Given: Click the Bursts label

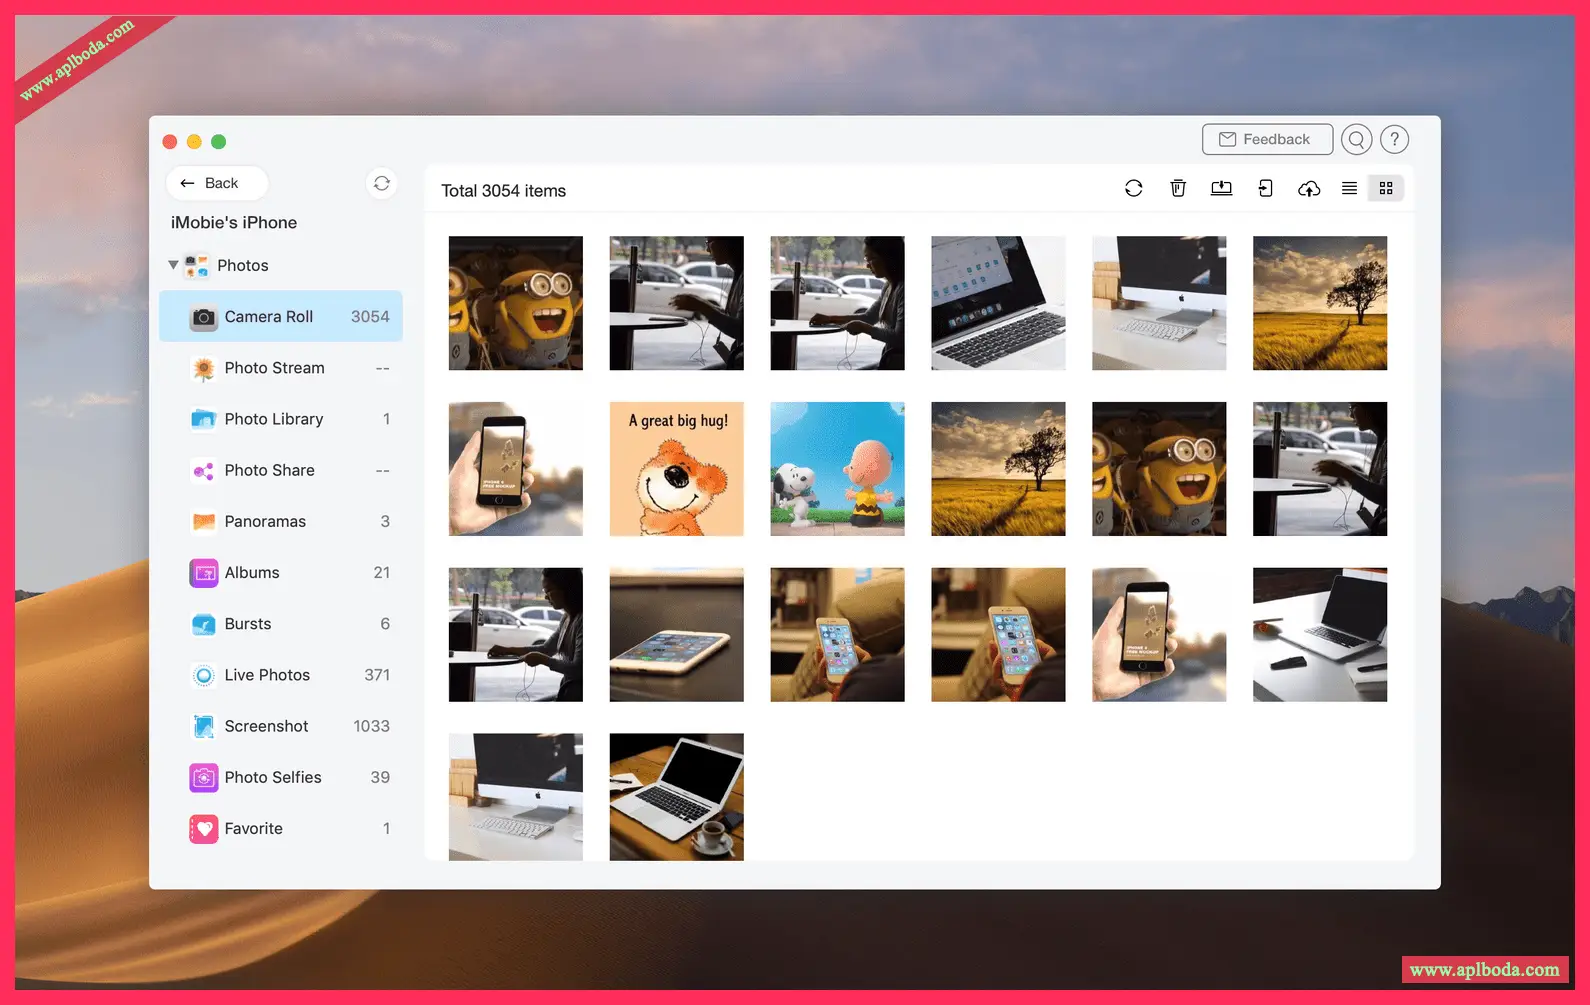Looking at the screenshot, I should tap(248, 624).
